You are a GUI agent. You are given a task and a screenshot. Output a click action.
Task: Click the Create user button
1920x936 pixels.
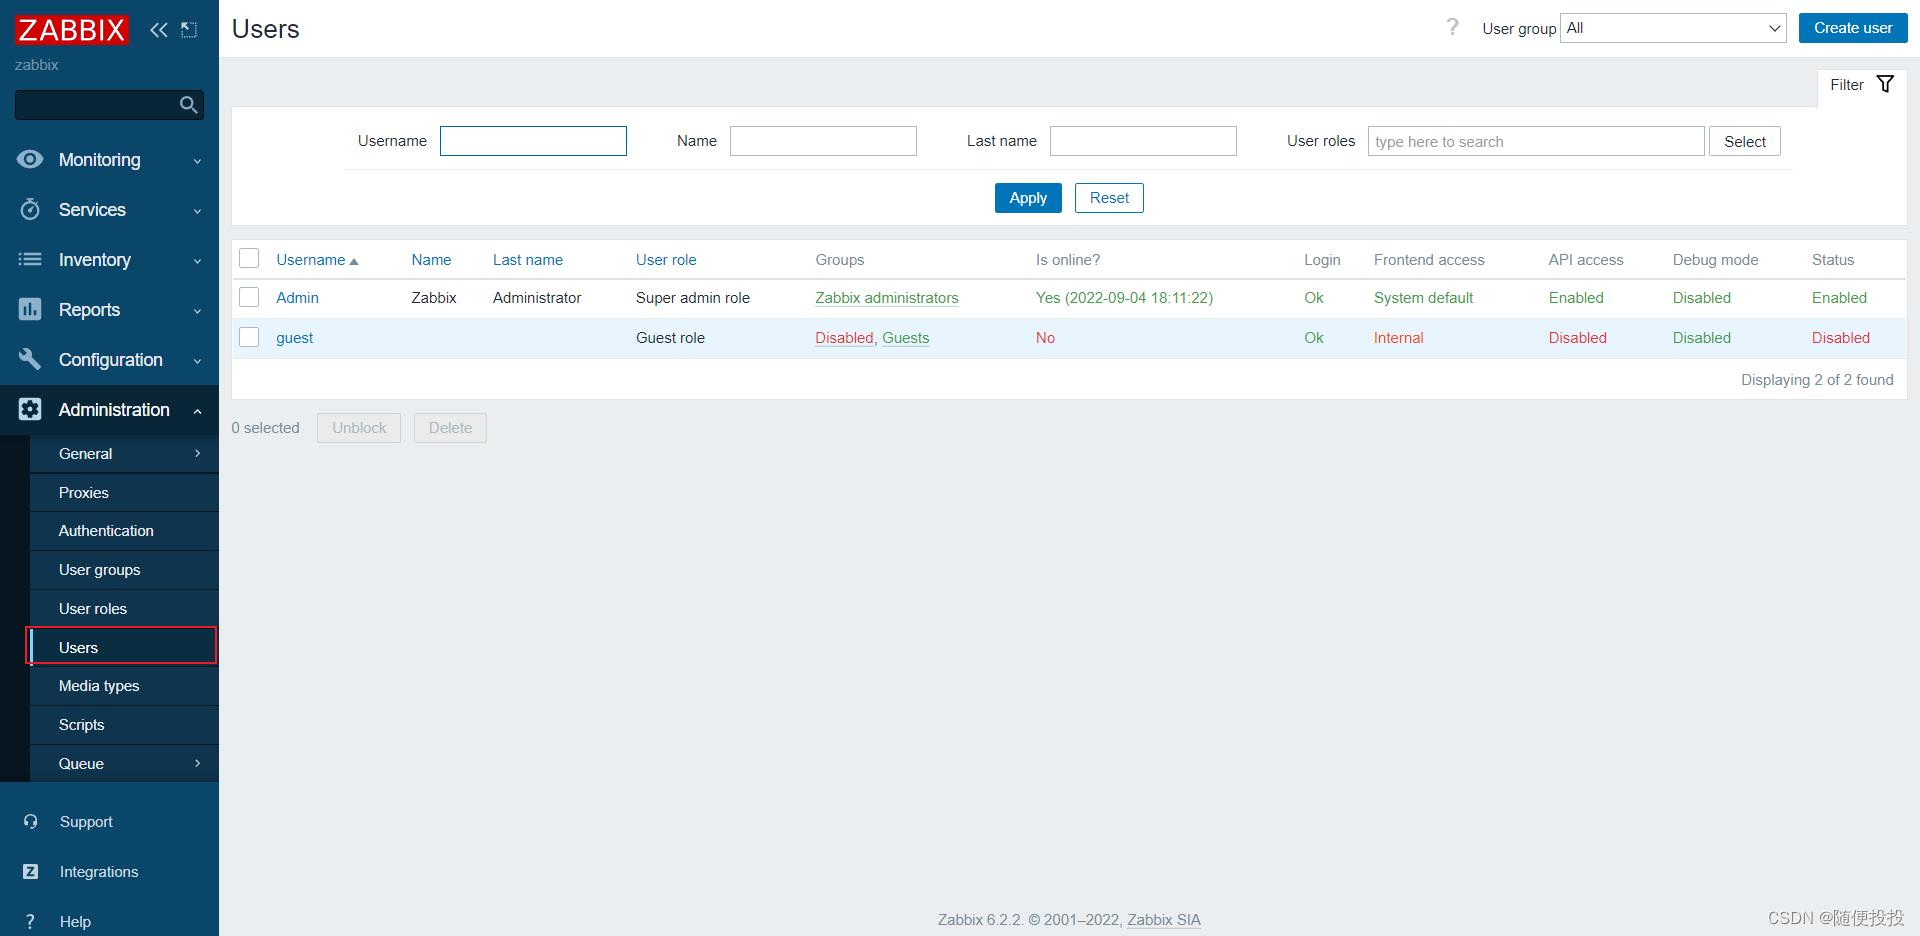(1853, 28)
